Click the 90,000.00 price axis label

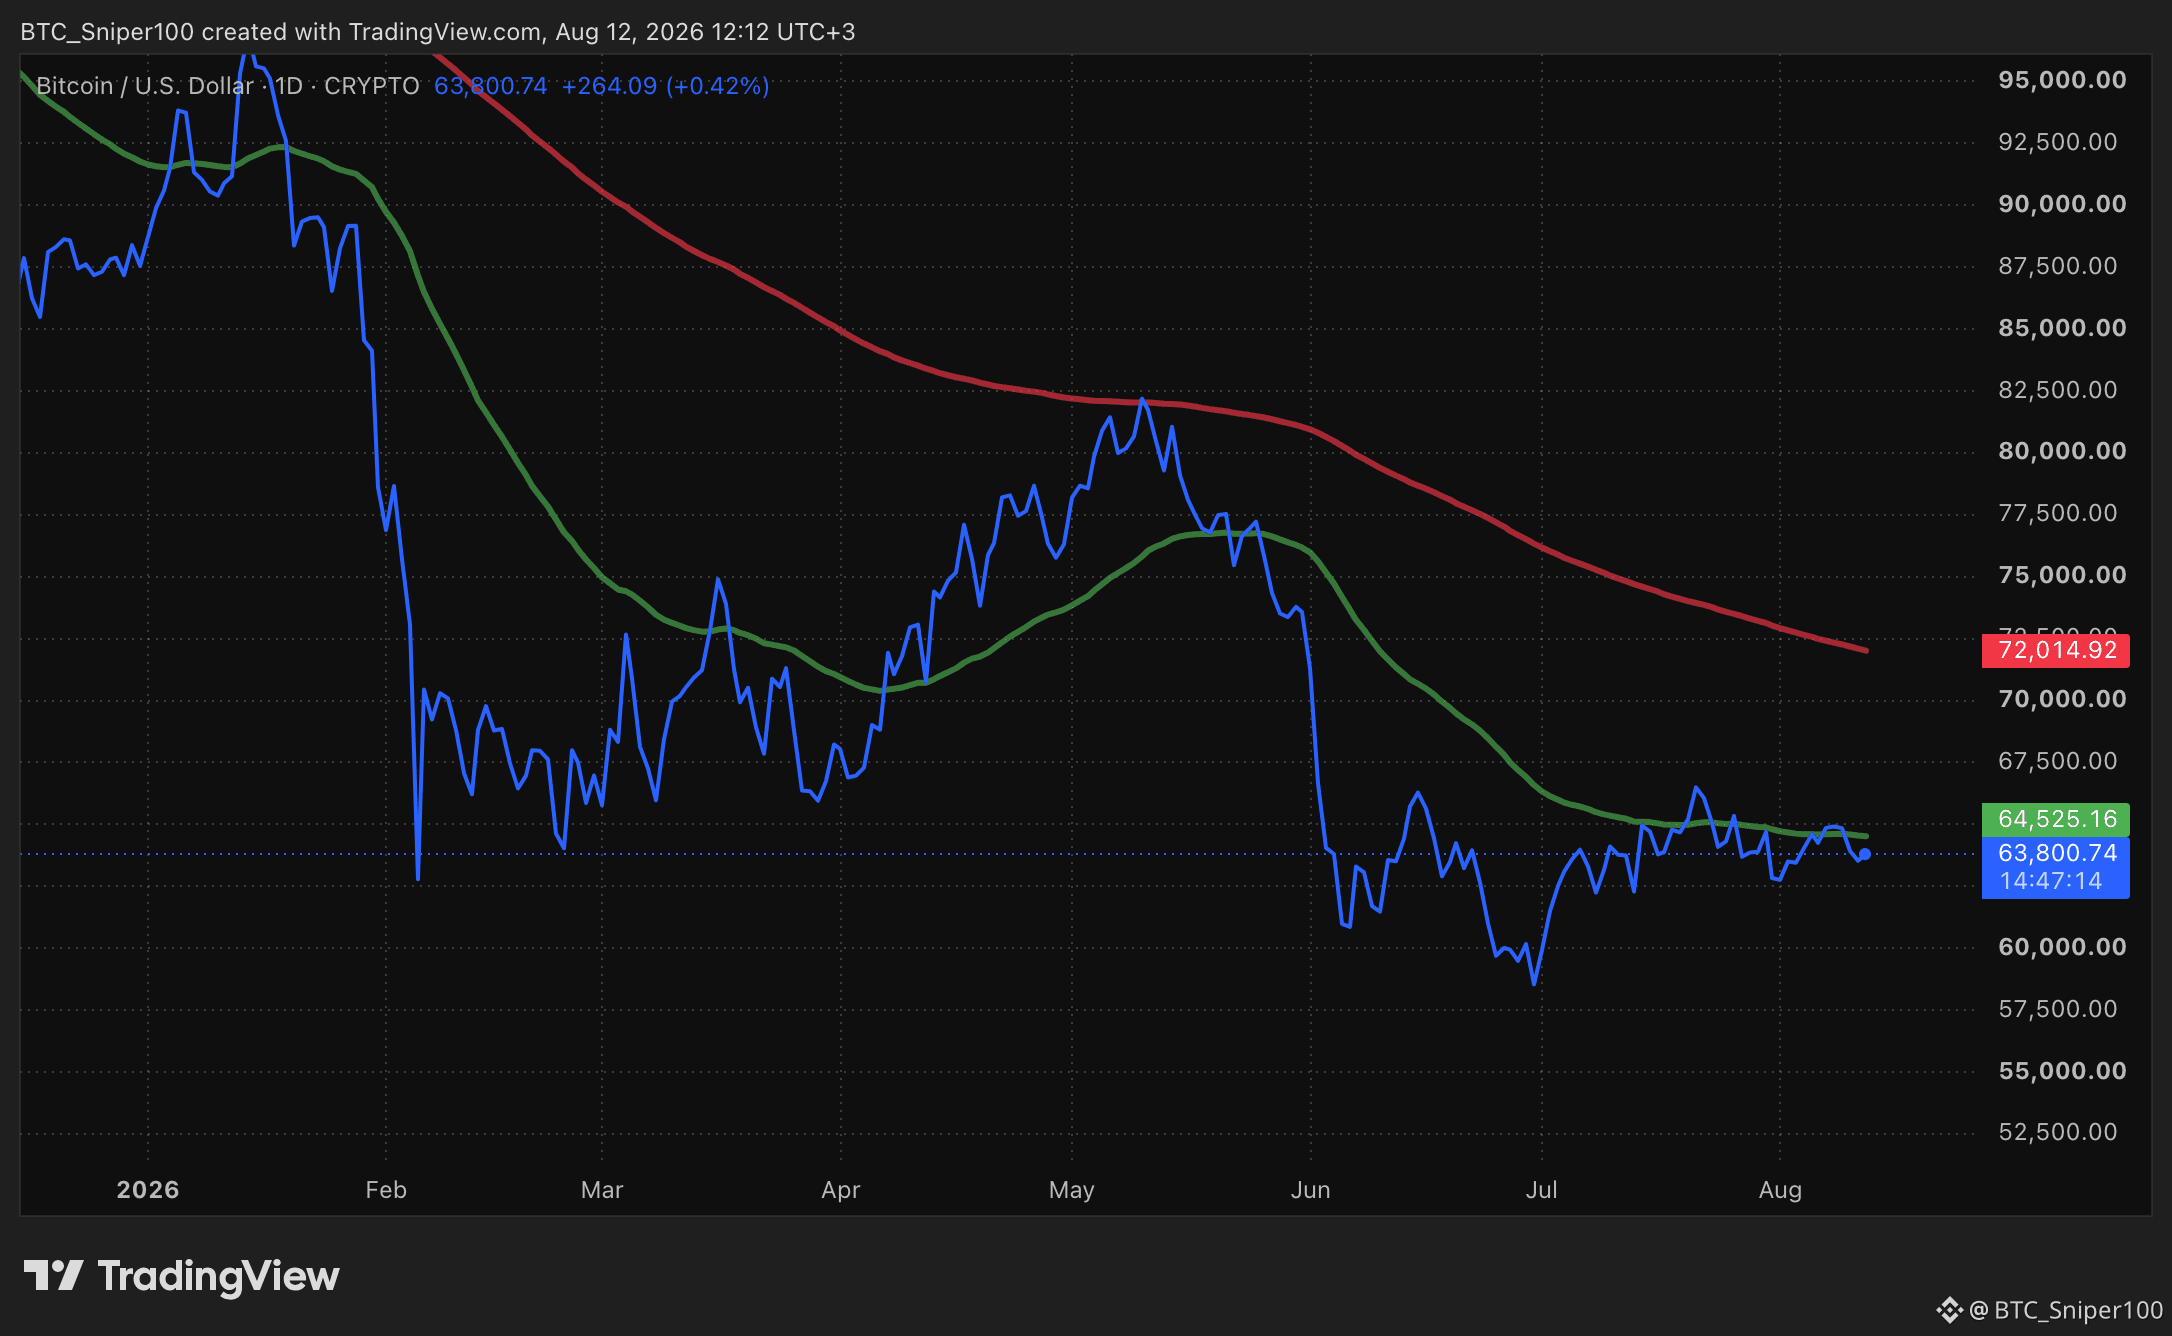coord(2062,204)
